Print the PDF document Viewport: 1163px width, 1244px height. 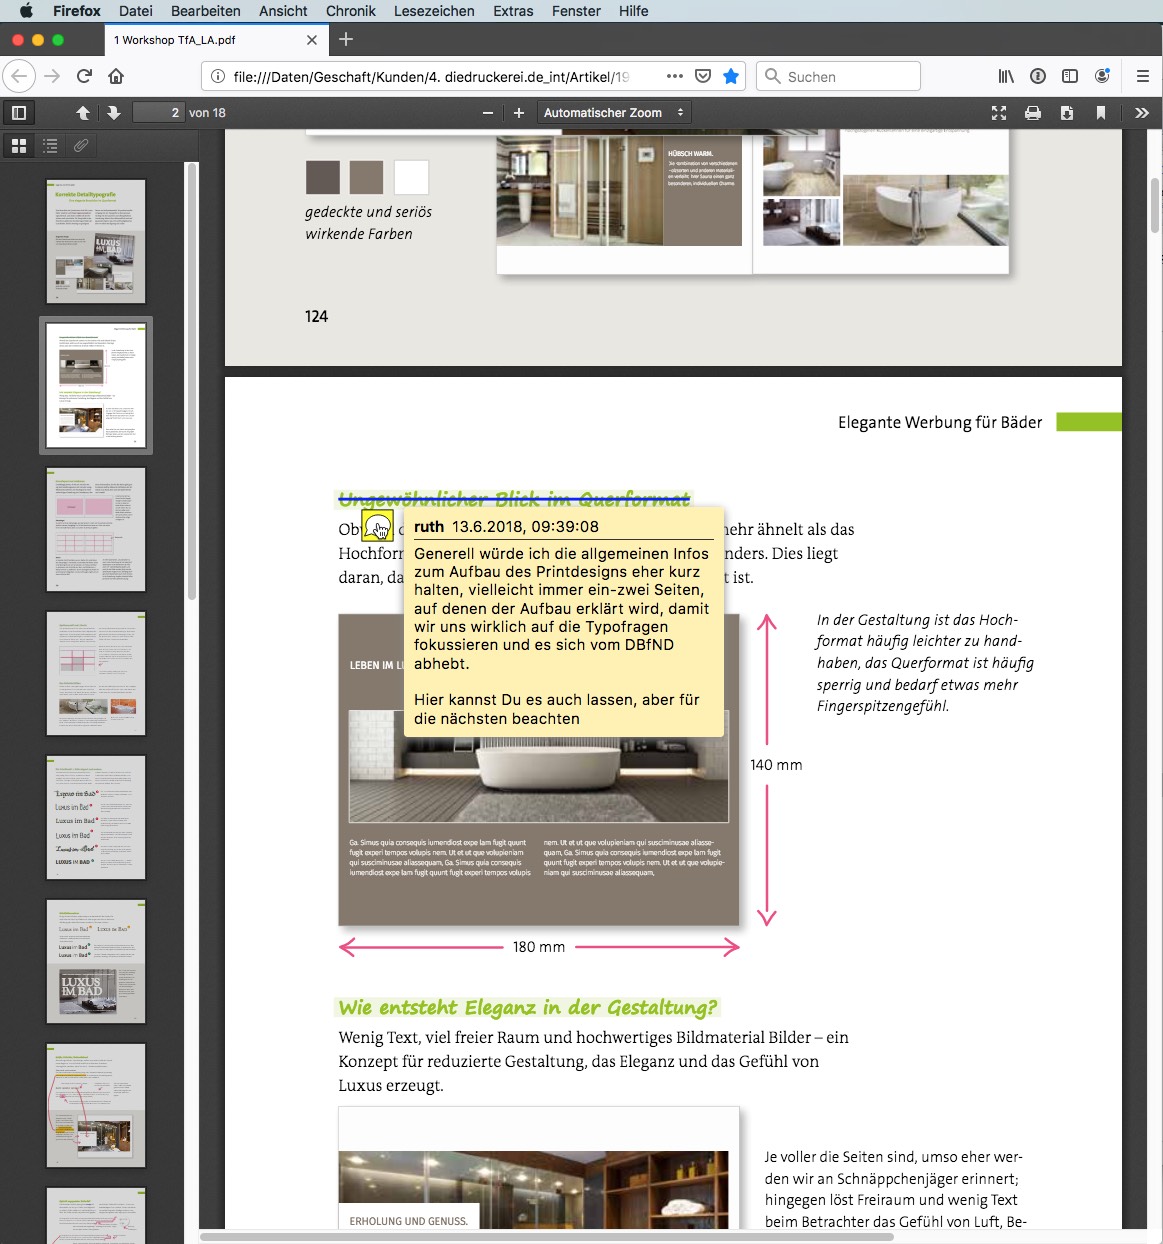pos(1033,113)
